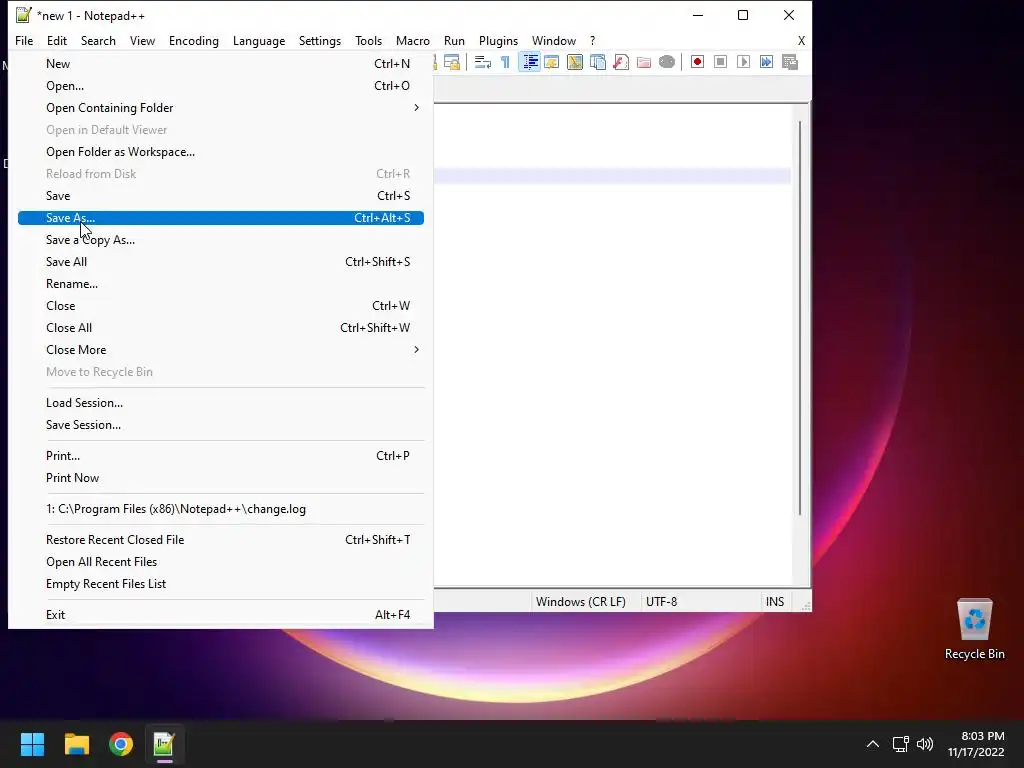The image size is (1024, 768).
Task: Select Load Session... entry
Action: [221, 403]
